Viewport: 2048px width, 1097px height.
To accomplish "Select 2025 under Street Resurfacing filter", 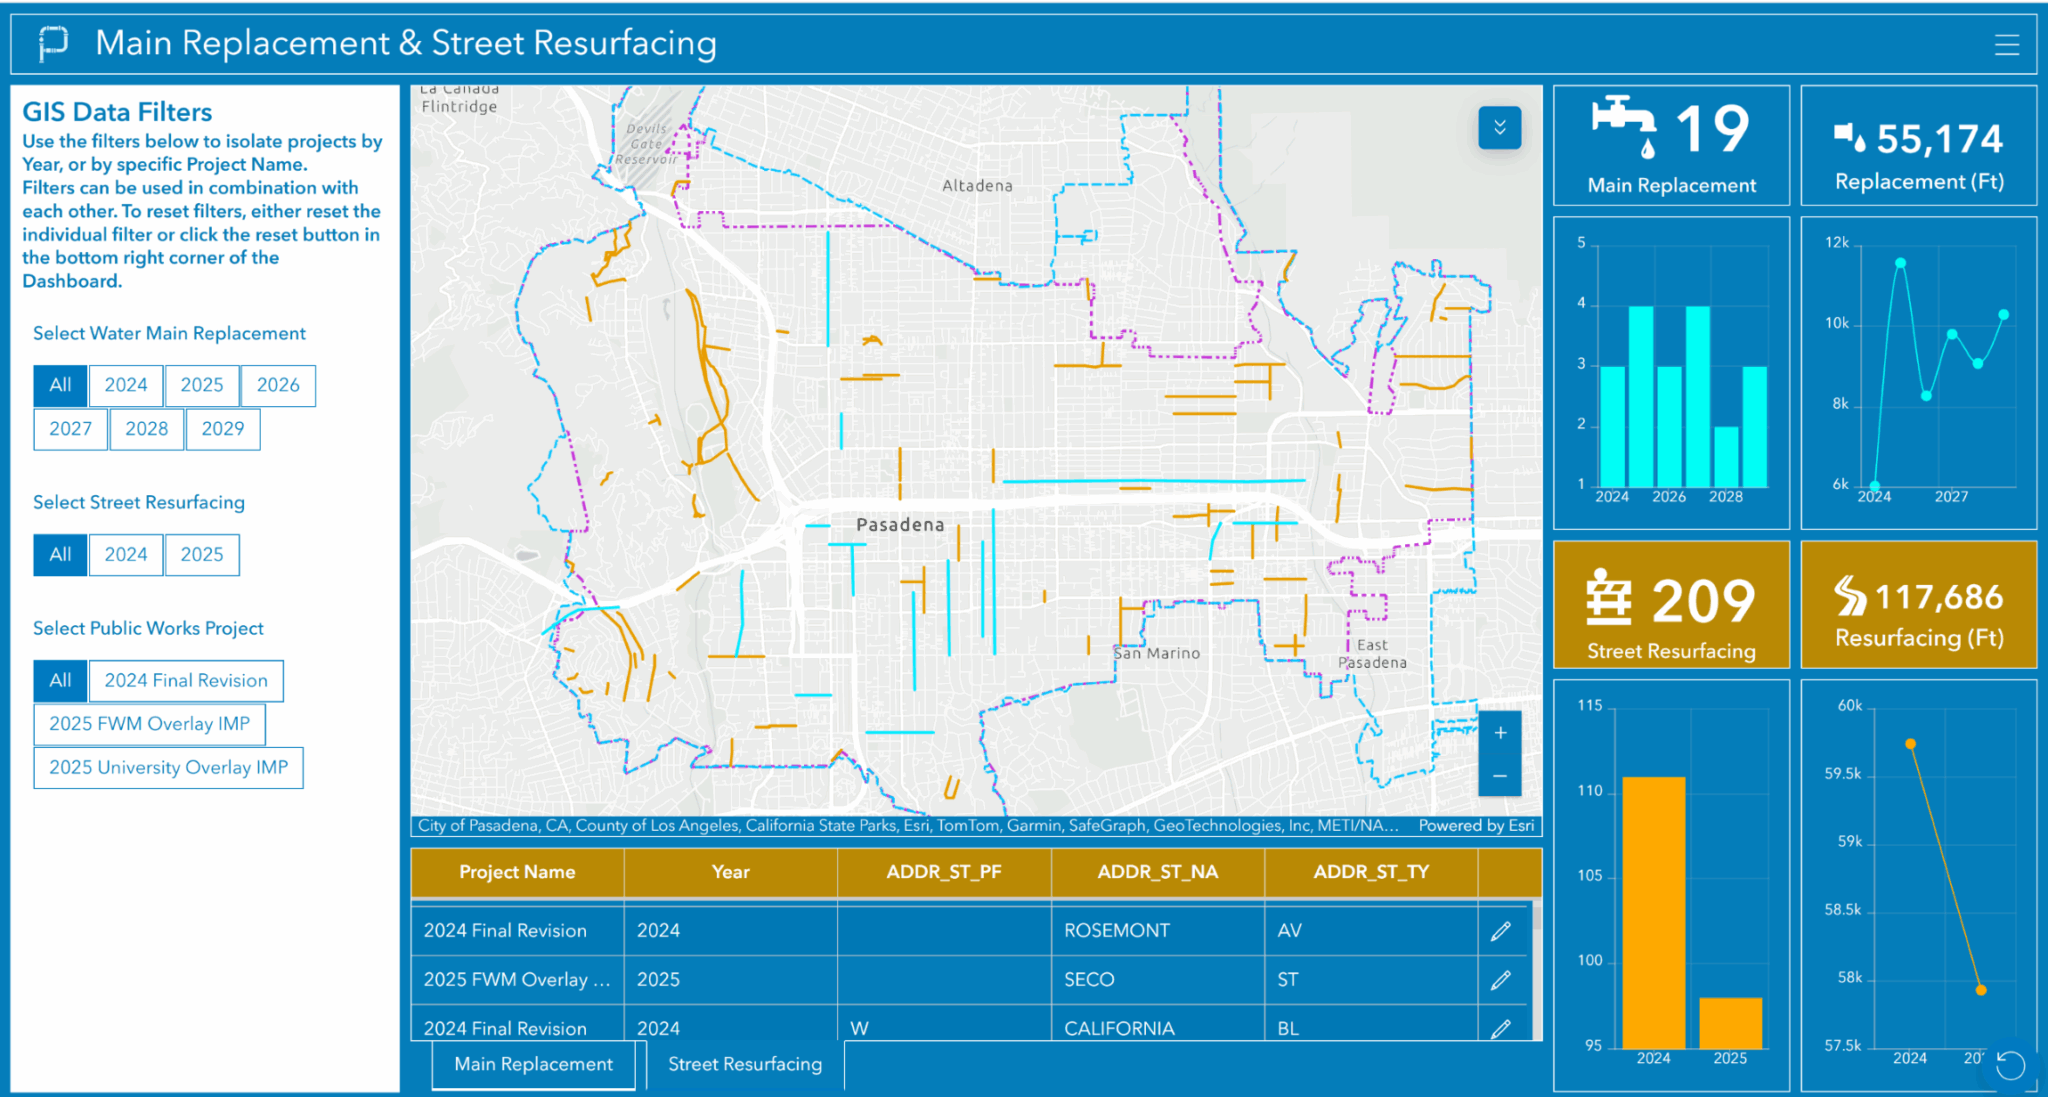I will click(x=202, y=555).
